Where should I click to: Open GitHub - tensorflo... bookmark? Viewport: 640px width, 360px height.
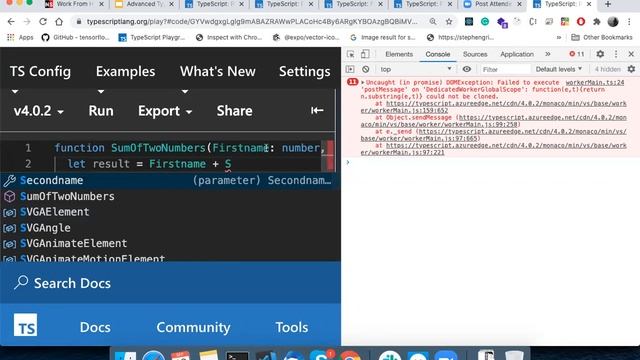76,38
